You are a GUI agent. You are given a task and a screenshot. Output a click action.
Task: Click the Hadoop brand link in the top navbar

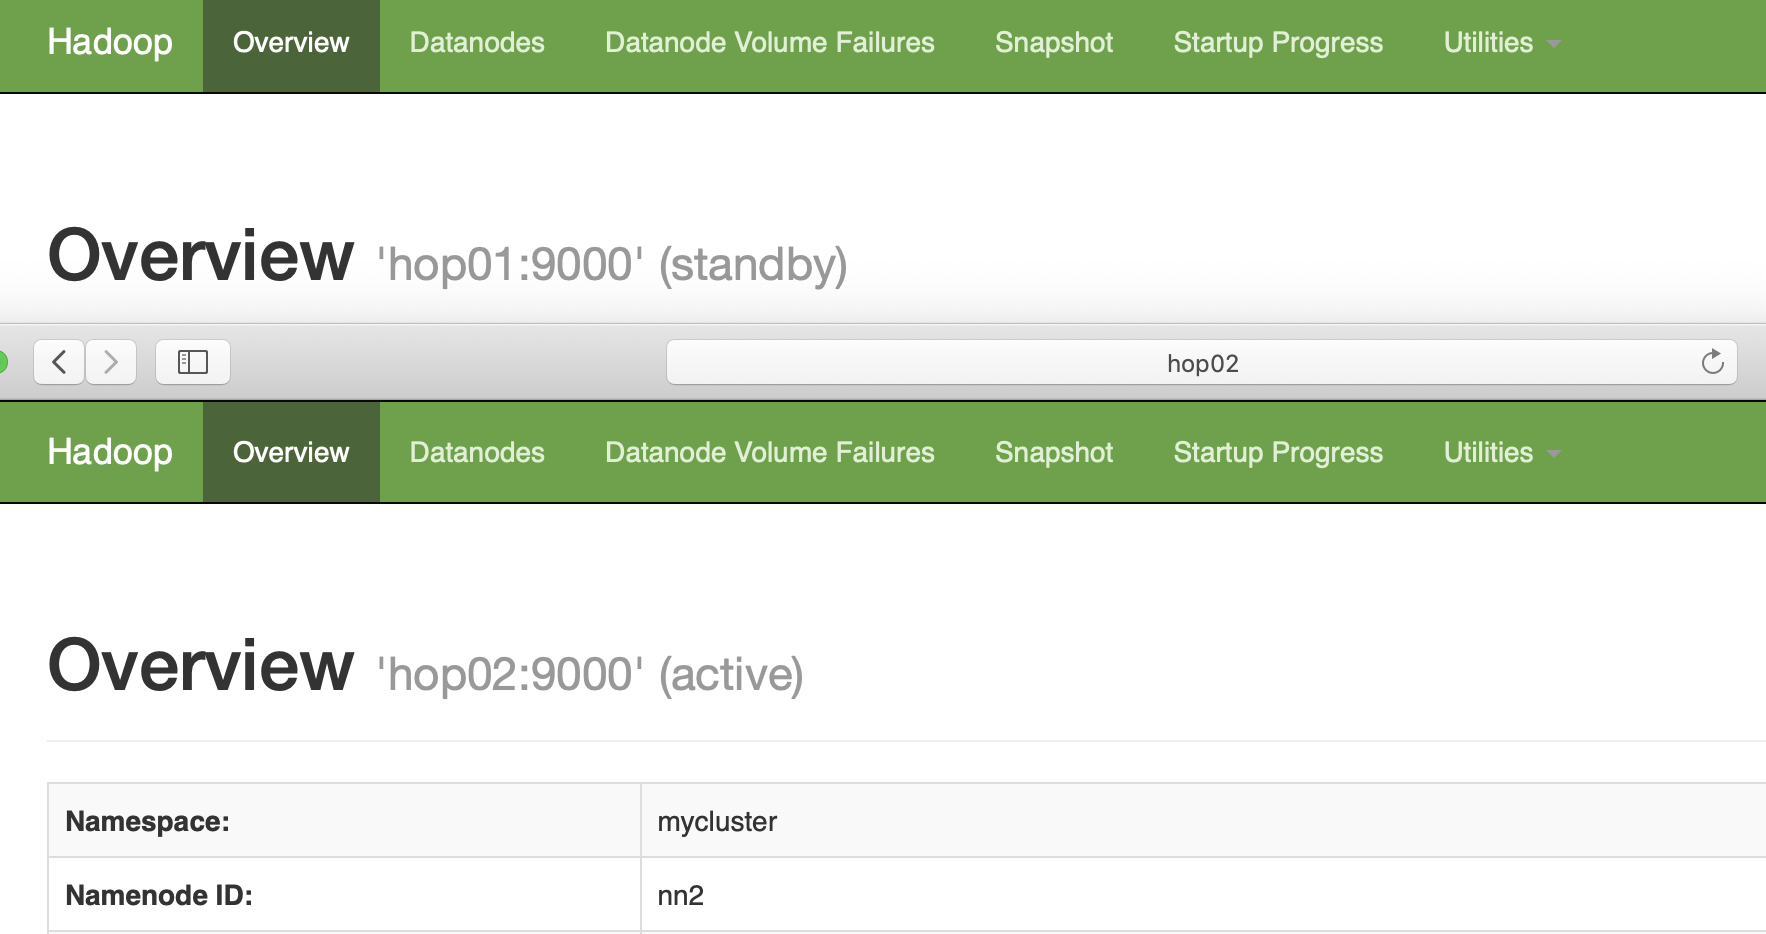point(110,43)
